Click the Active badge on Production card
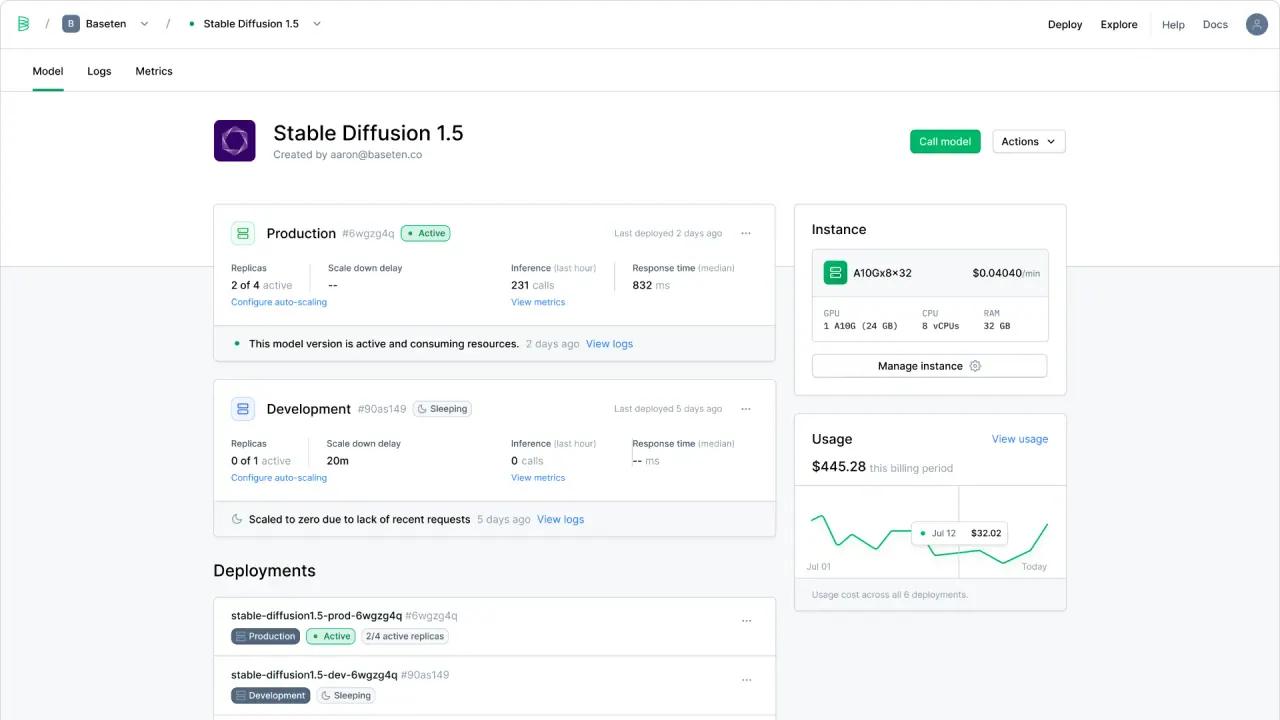This screenshot has width=1280, height=720. (x=426, y=233)
